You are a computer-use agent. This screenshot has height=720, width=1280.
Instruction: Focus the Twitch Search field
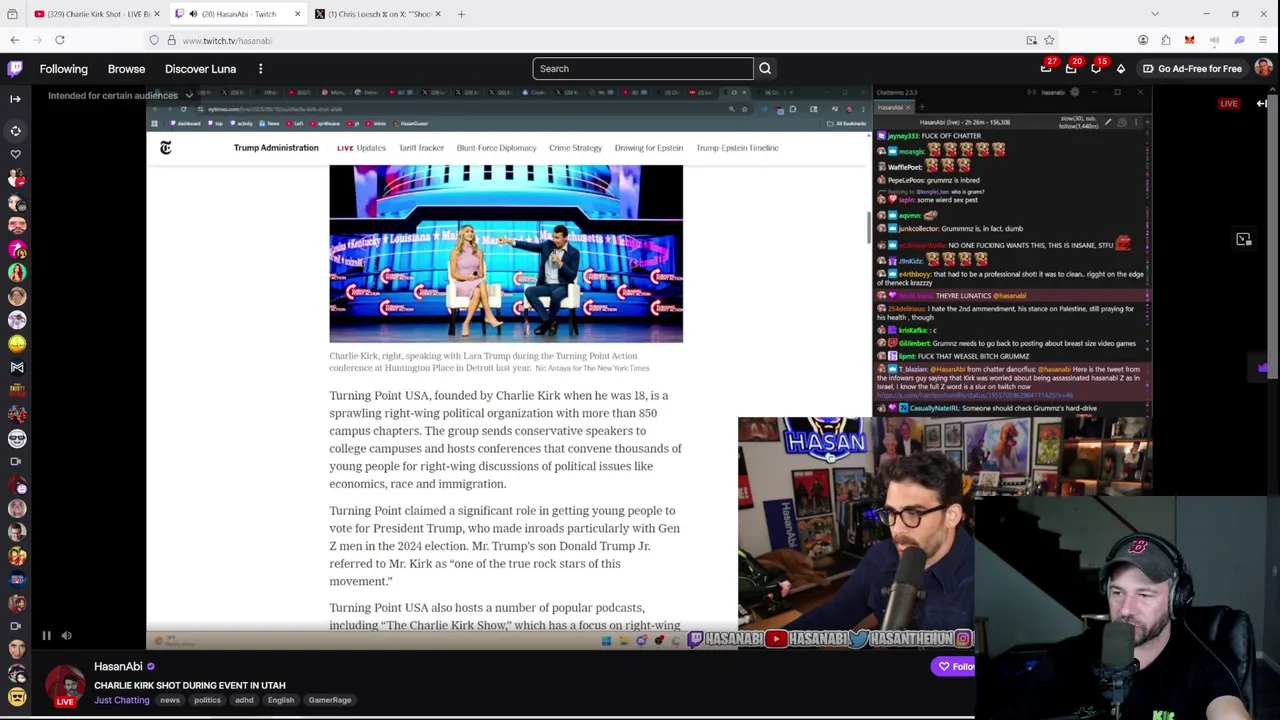(643, 68)
